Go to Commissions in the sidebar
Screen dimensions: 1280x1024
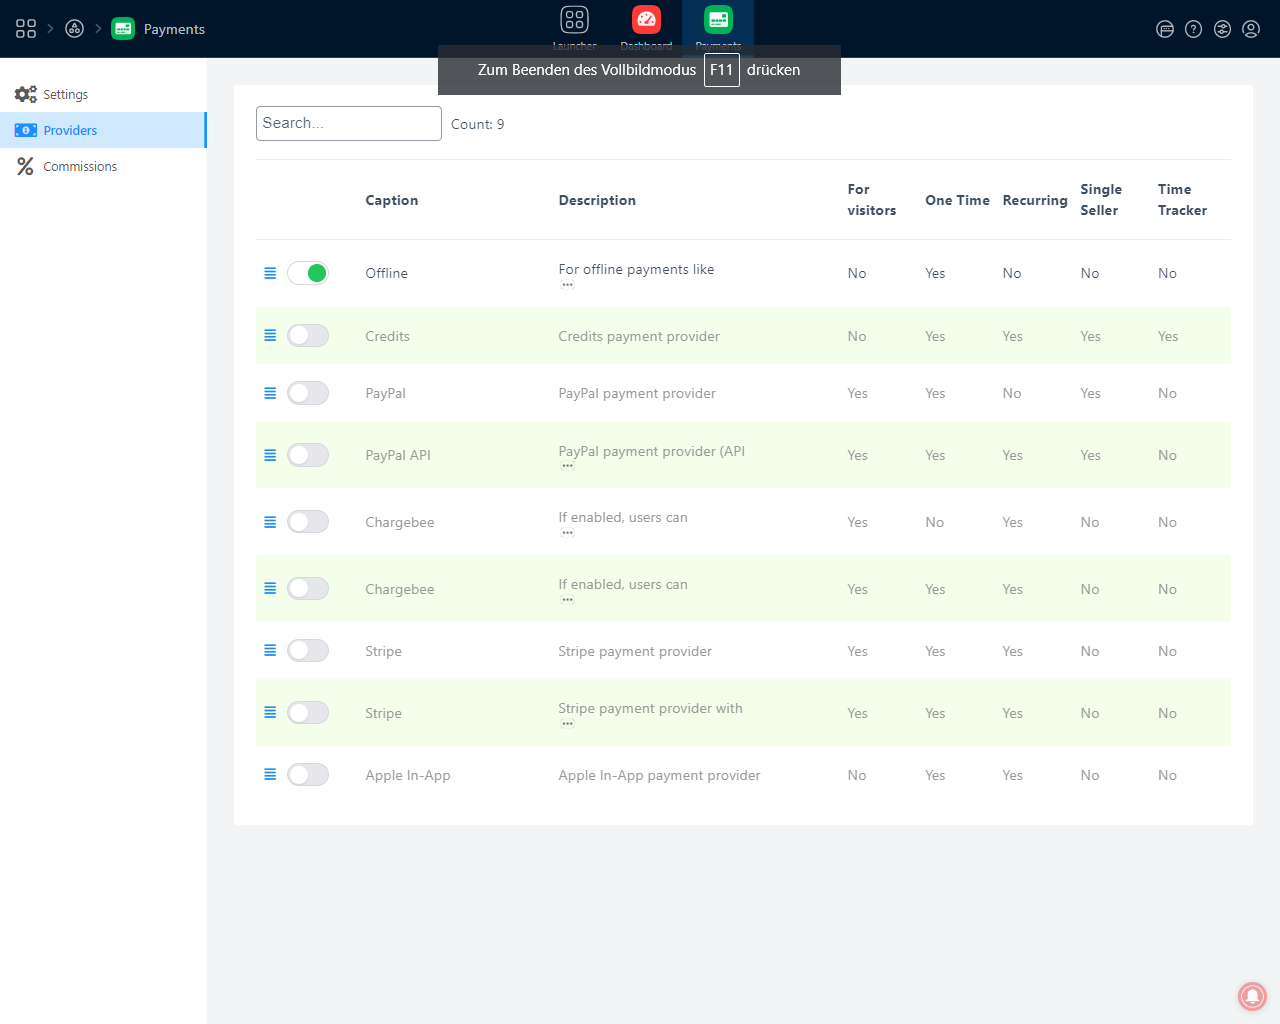tap(79, 166)
